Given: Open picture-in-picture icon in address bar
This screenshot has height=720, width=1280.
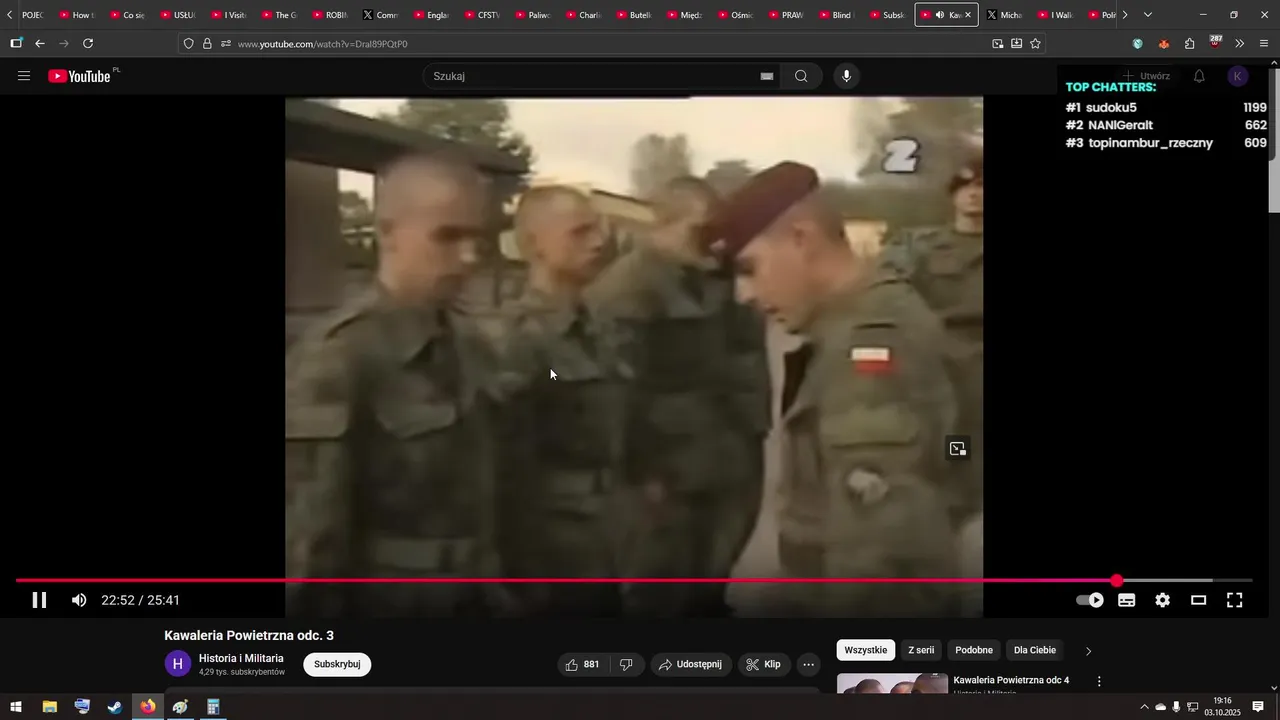Looking at the screenshot, I should point(998,44).
